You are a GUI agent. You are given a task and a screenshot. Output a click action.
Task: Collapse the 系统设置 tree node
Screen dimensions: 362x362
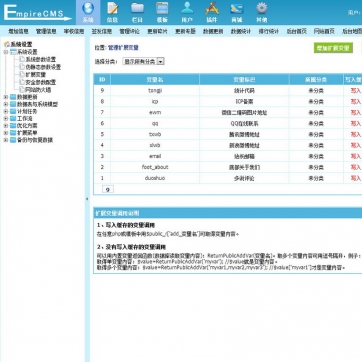(x=6, y=52)
